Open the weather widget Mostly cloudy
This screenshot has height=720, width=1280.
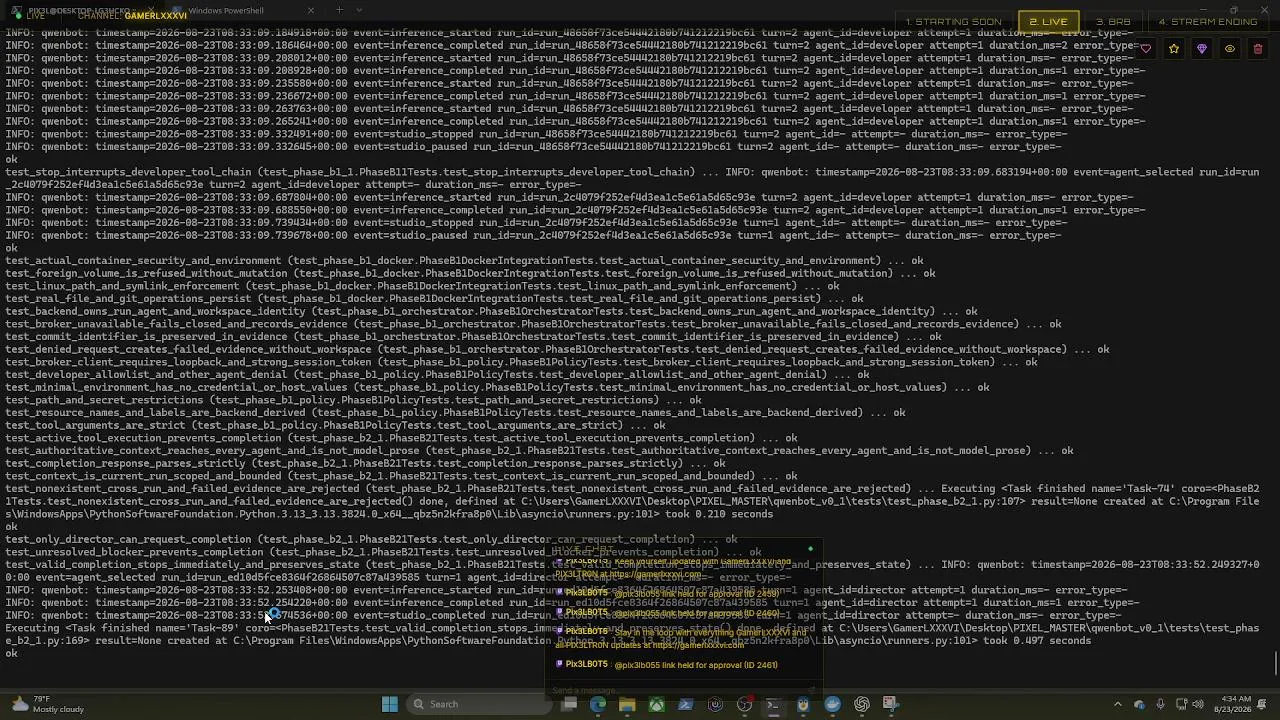click(48, 704)
